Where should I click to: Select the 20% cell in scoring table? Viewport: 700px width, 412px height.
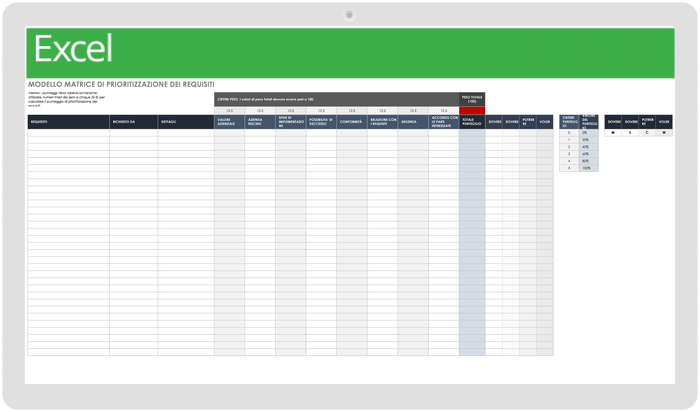pos(589,140)
